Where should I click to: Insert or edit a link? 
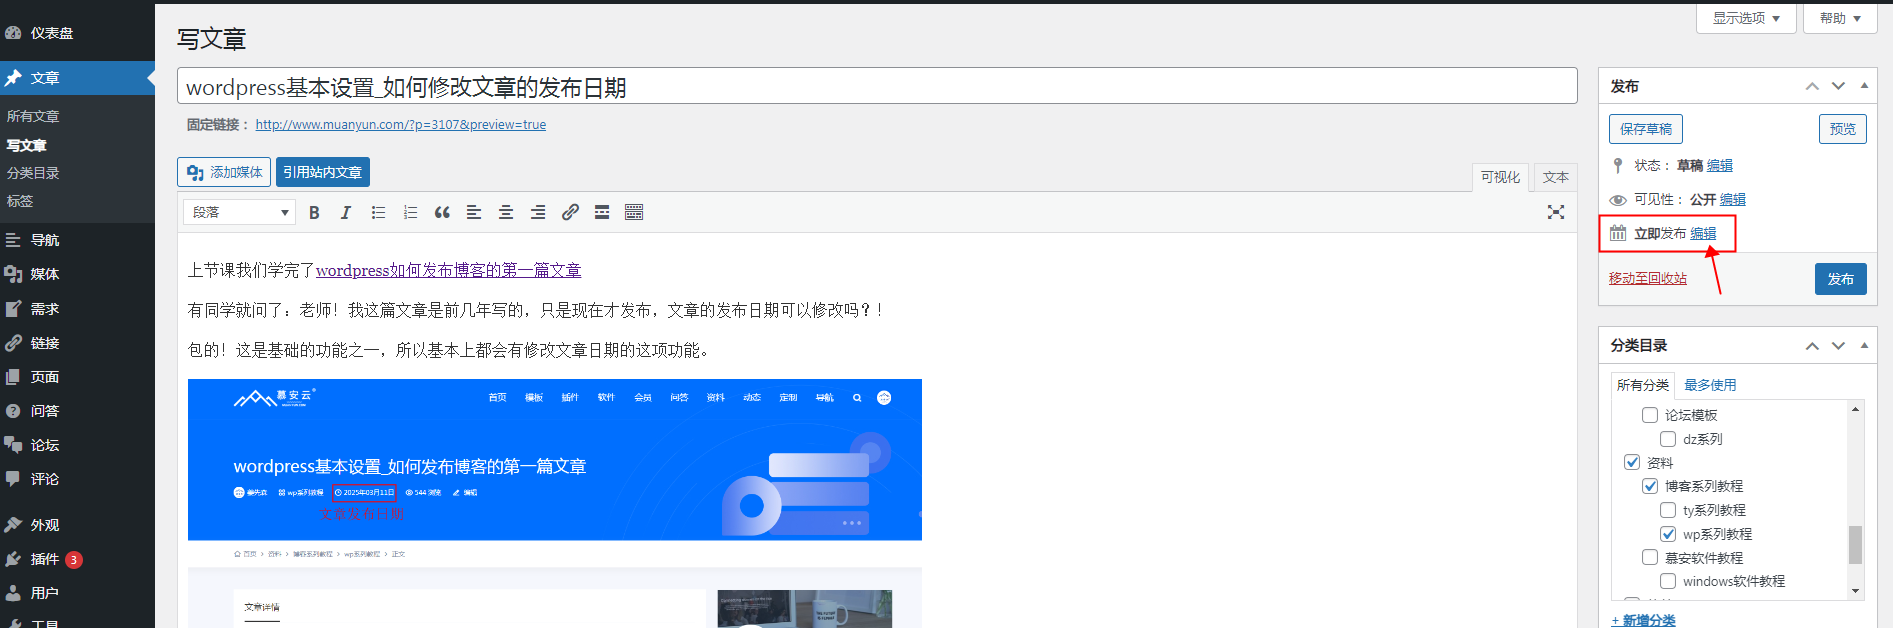point(570,212)
